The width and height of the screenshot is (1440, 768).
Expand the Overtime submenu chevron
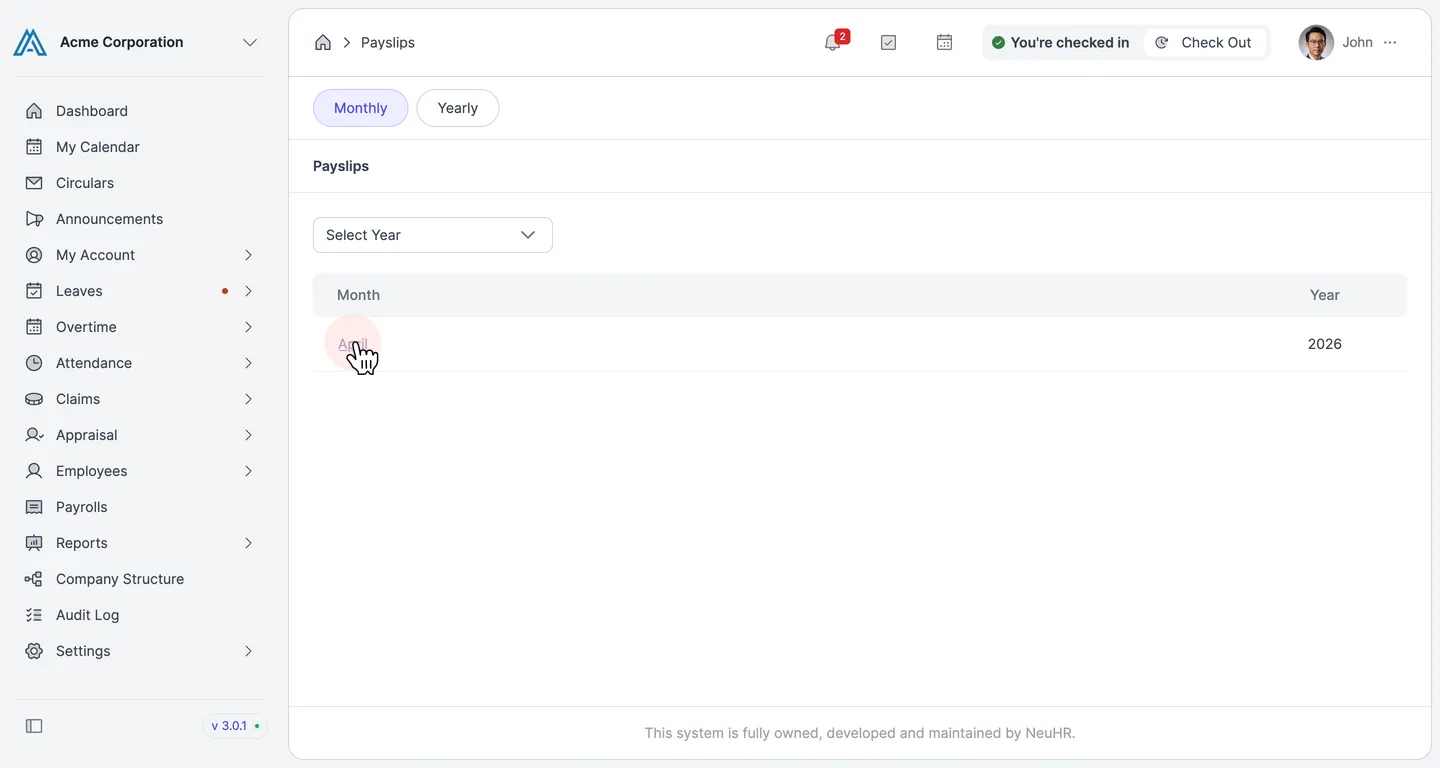click(x=248, y=327)
